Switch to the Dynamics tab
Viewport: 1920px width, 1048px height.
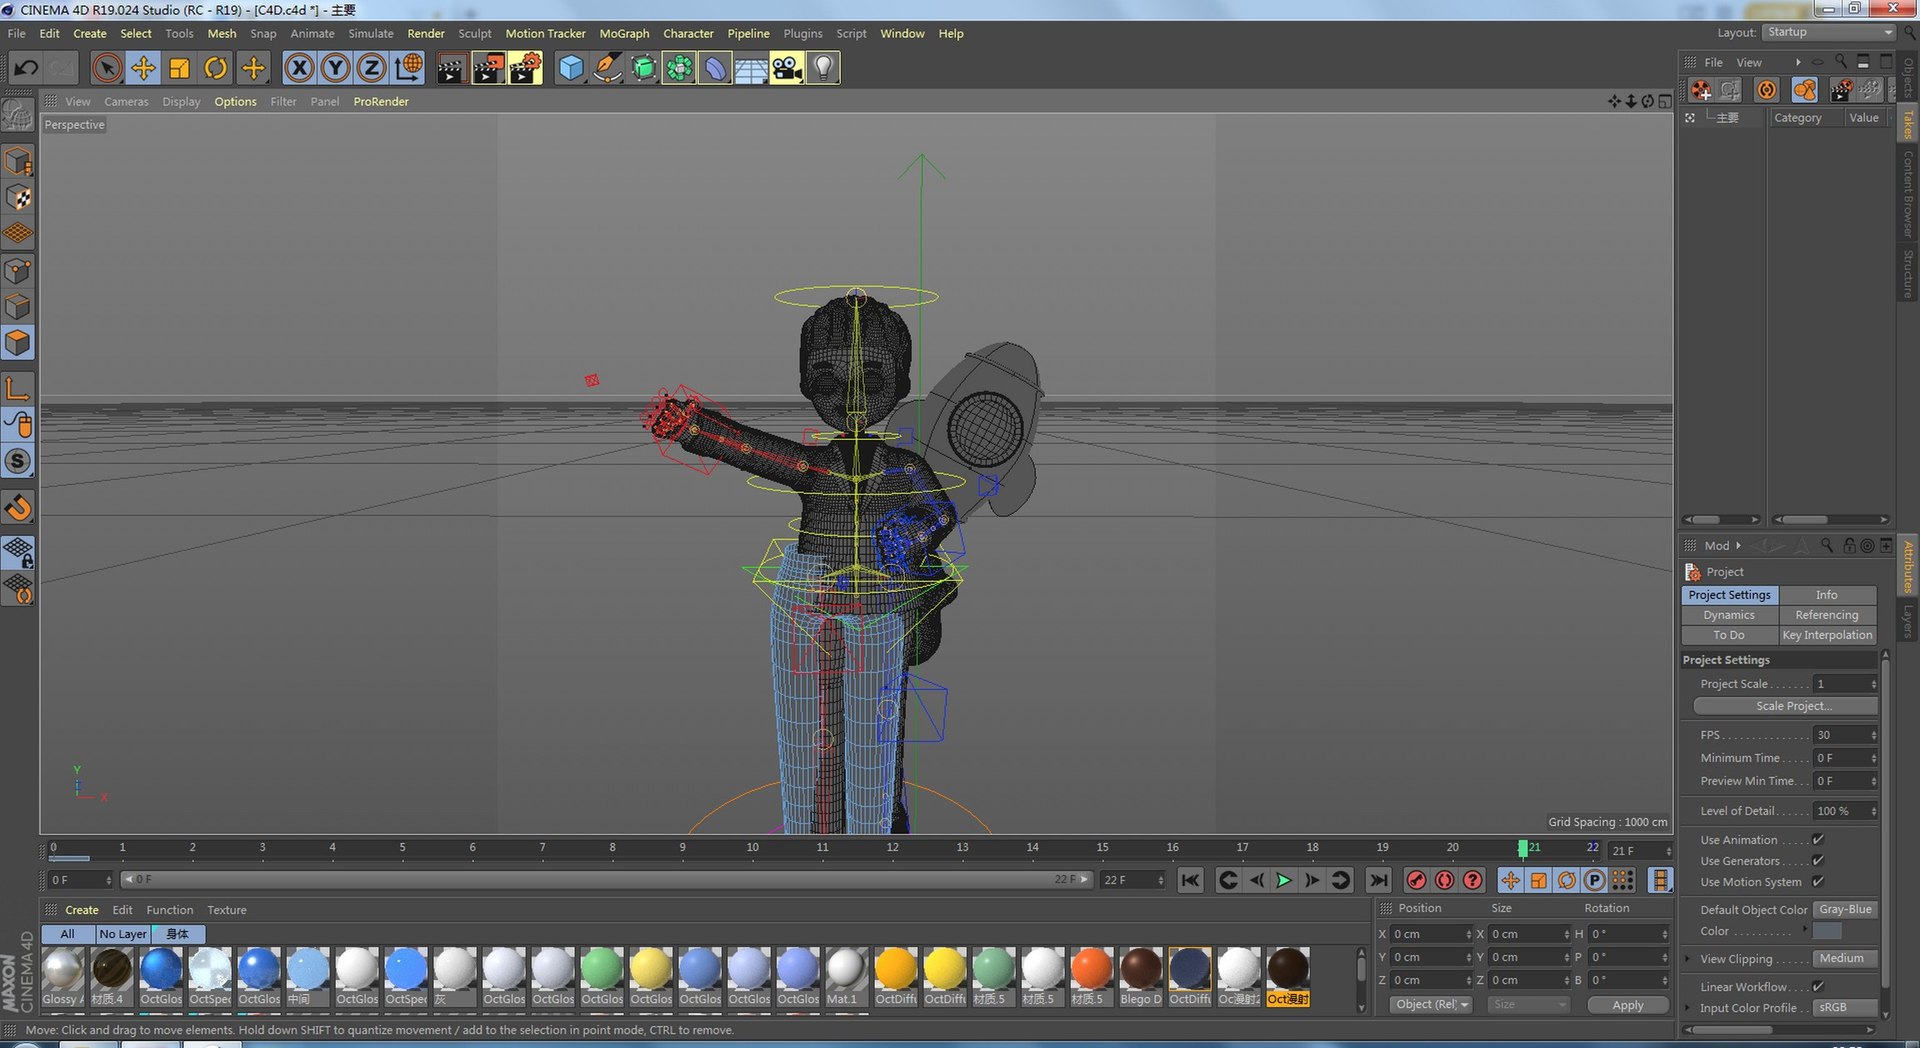click(x=1729, y=615)
